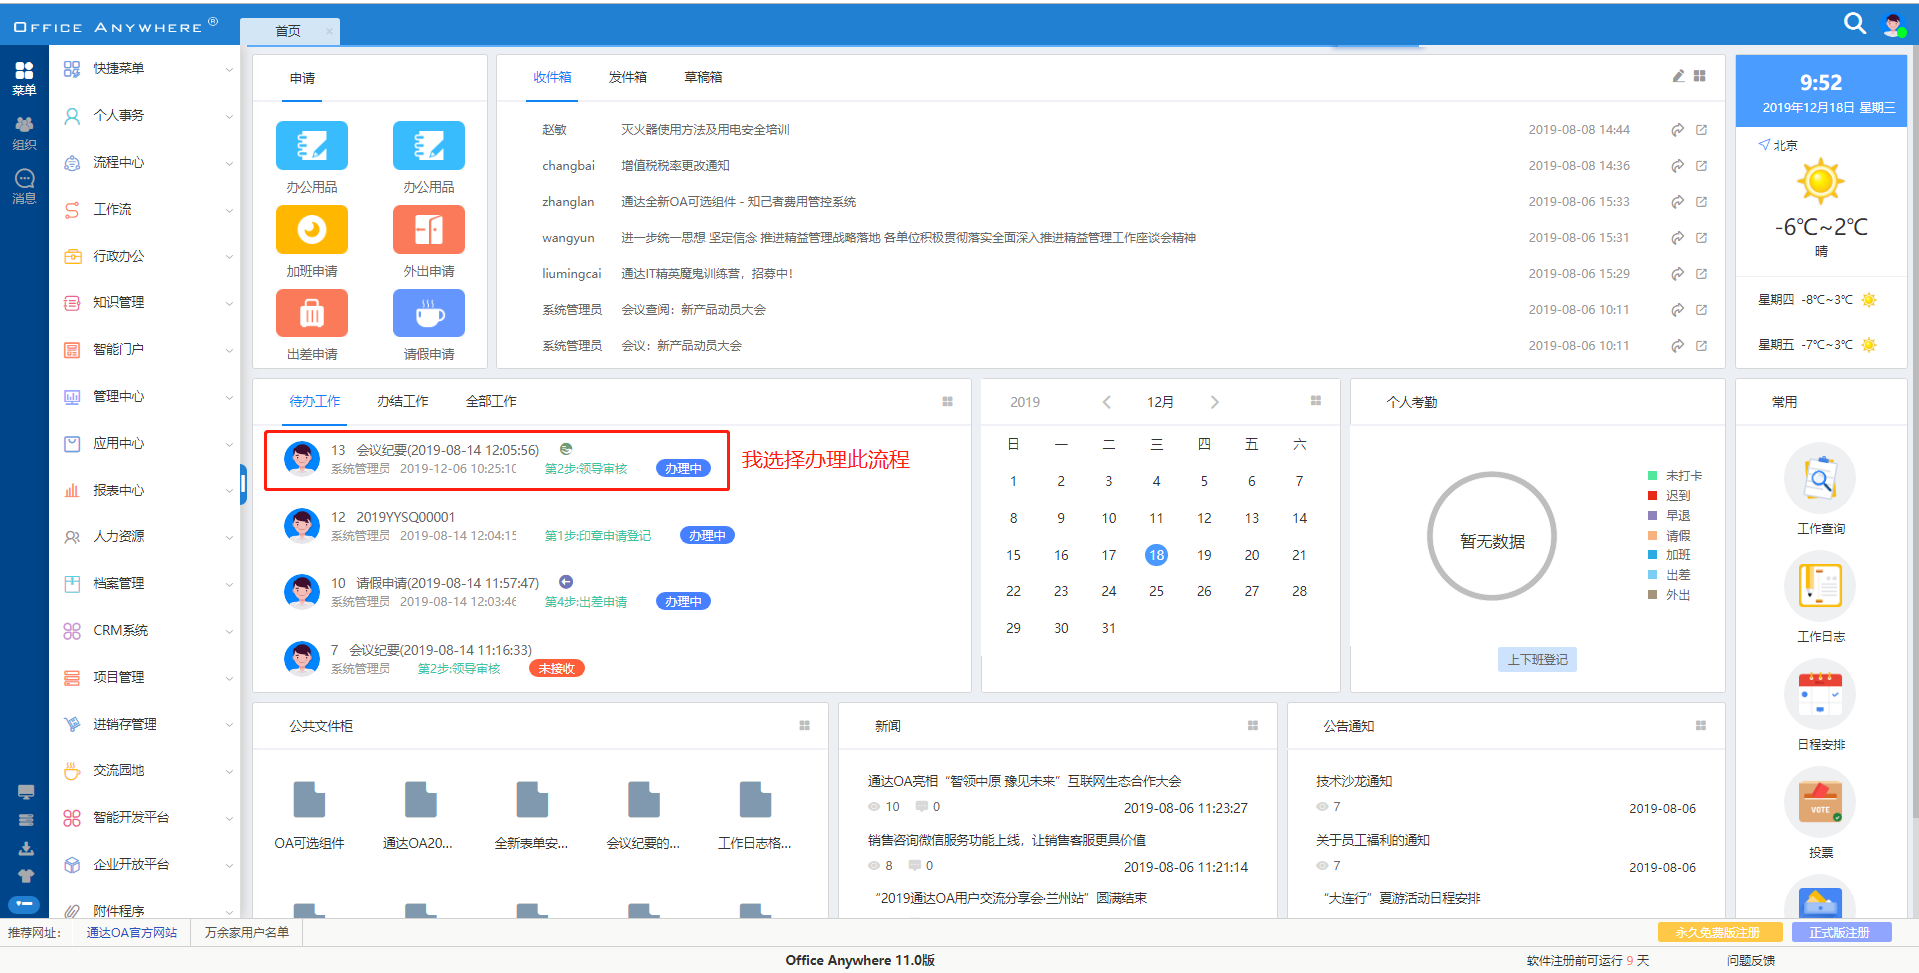Open the 通达OA官方网站 link

(x=131, y=932)
